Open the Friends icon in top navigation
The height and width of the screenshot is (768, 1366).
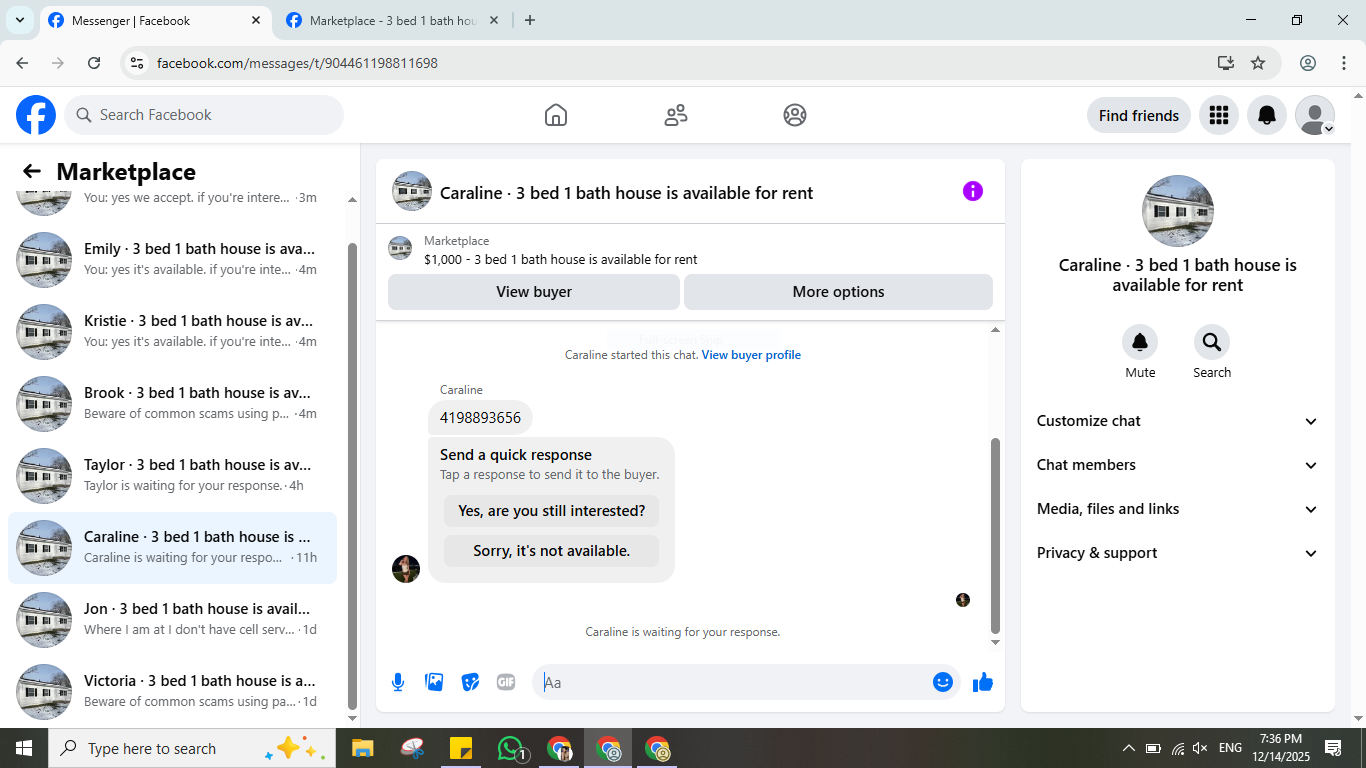(676, 115)
